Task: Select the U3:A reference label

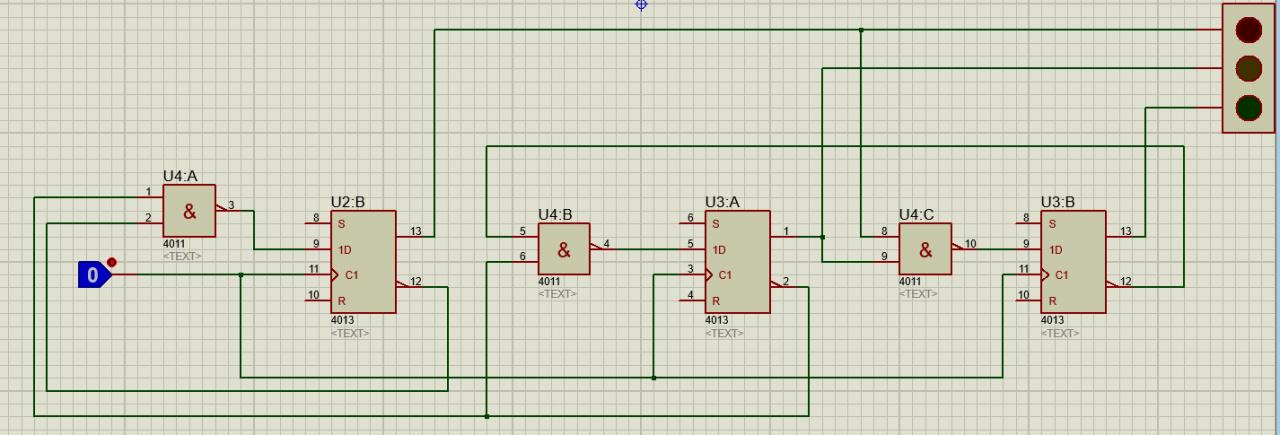Action: click(x=722, y=202)
